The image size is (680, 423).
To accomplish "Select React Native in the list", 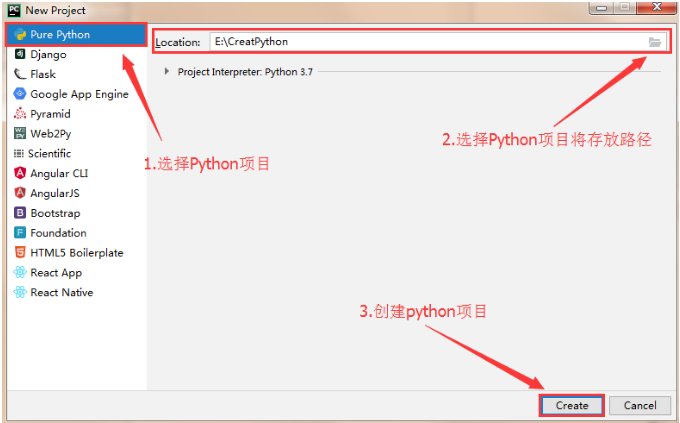I will [76, 292].
